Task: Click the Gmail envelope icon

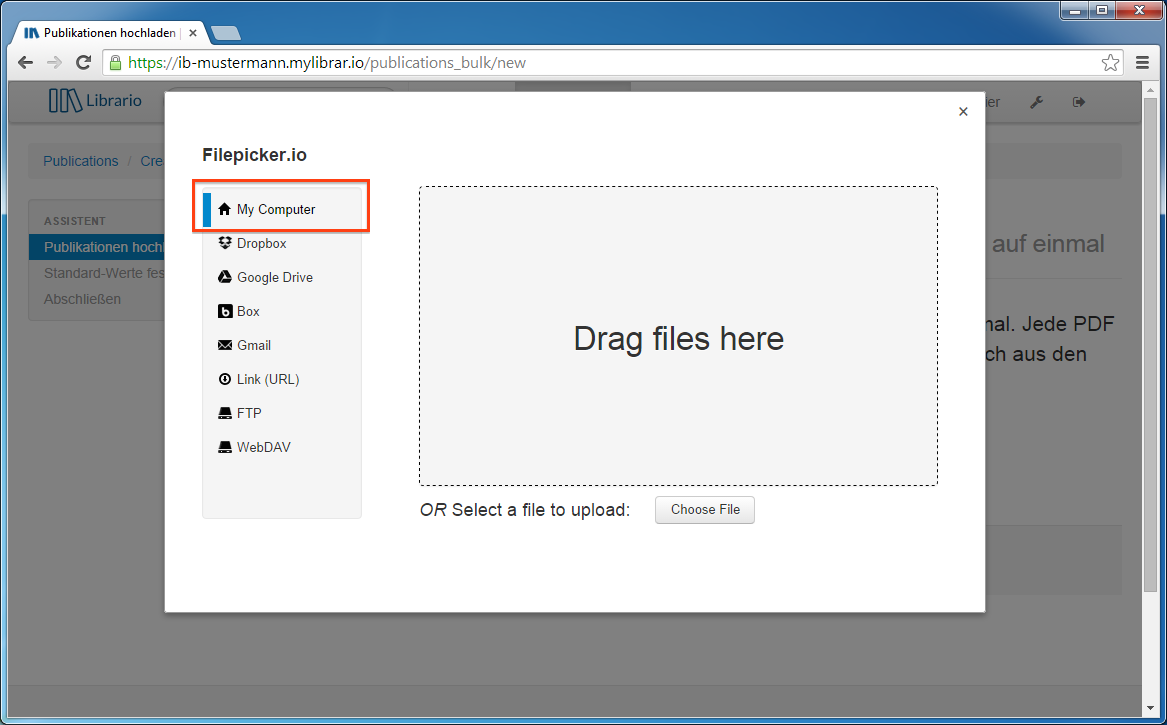Action: [225, 345]
